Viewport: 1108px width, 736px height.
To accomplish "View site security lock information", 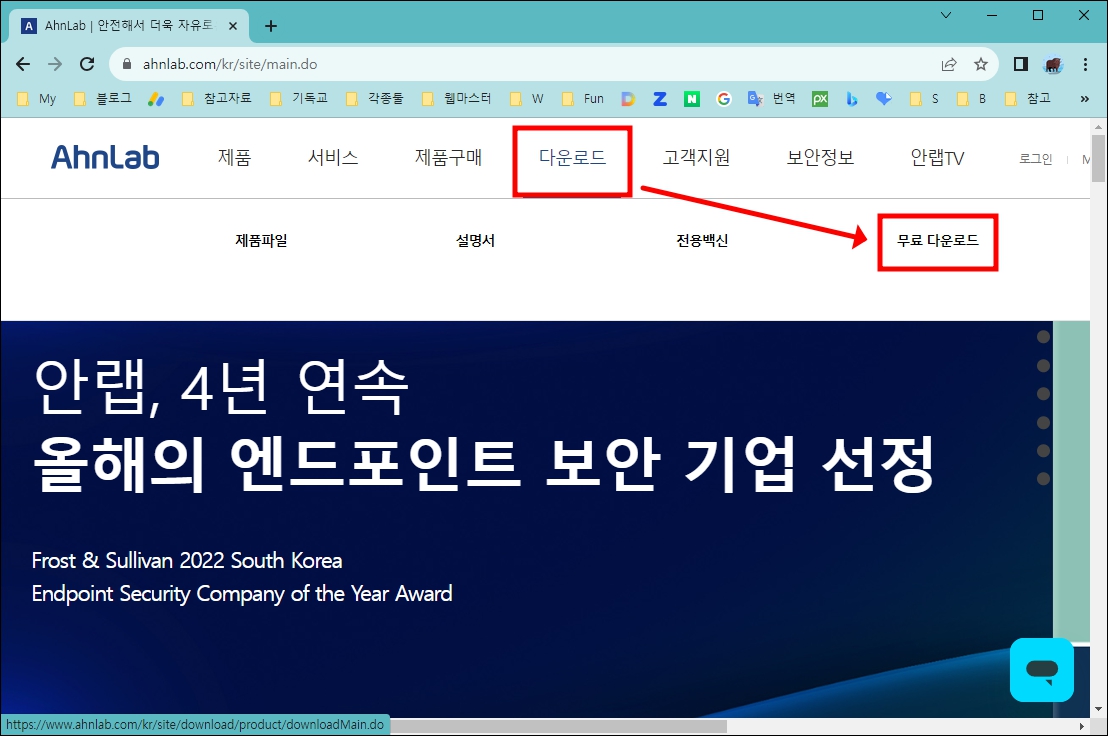I will (x=127, y=64).
